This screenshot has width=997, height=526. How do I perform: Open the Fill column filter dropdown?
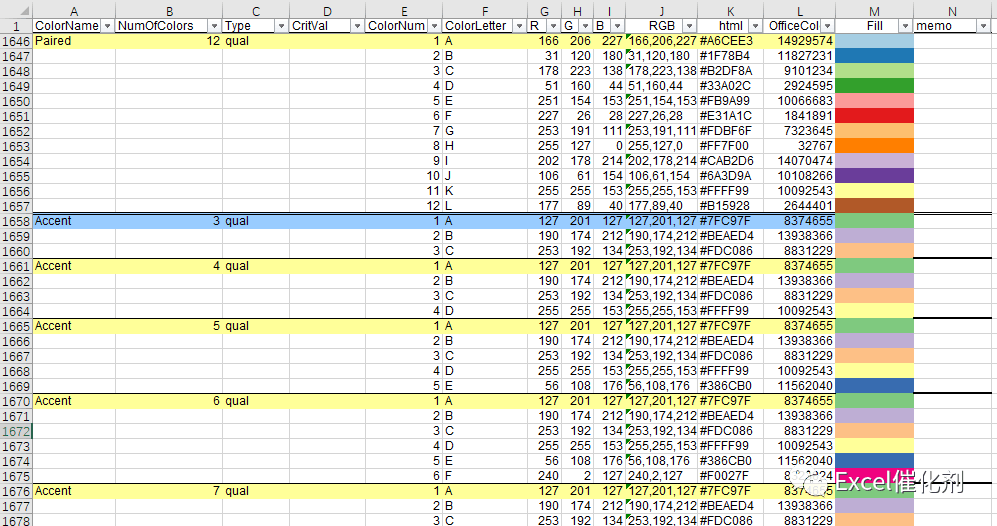click(905, 26)
